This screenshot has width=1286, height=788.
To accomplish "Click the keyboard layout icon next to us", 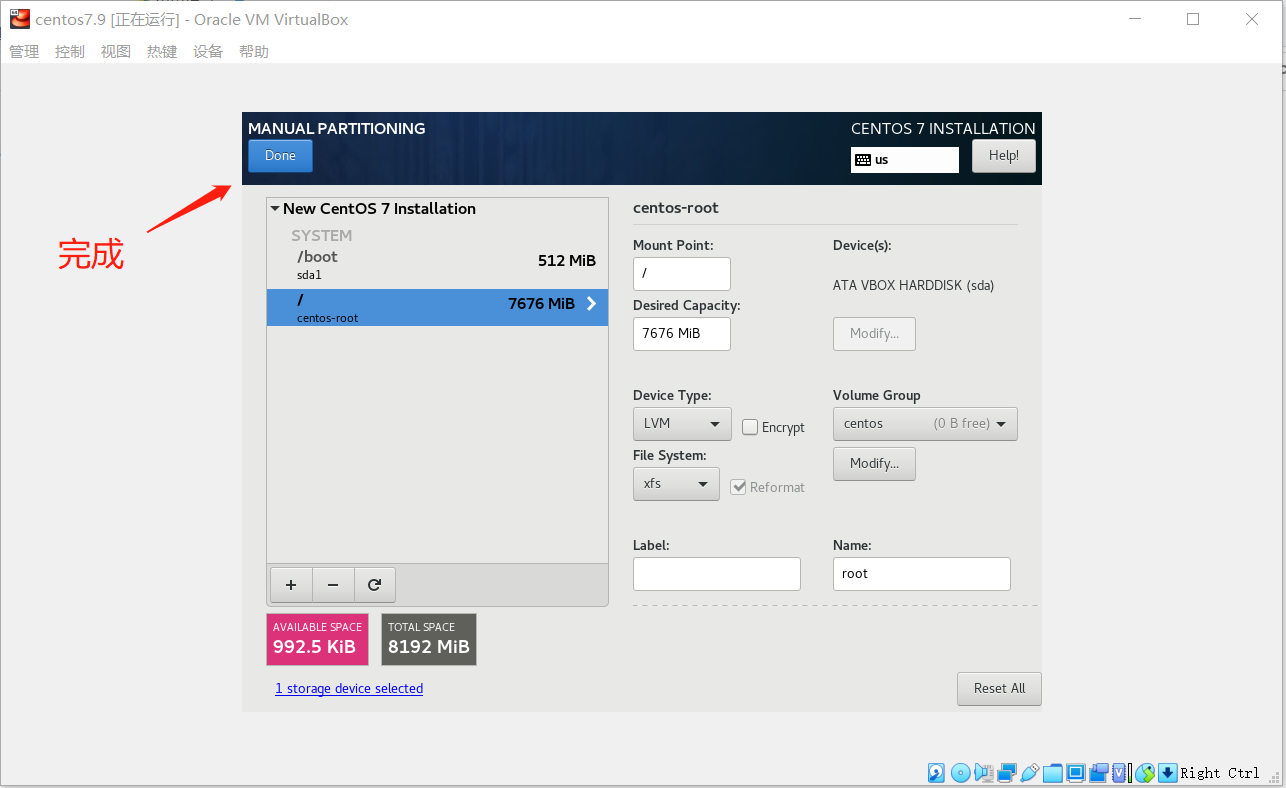I will click(863, 159).
